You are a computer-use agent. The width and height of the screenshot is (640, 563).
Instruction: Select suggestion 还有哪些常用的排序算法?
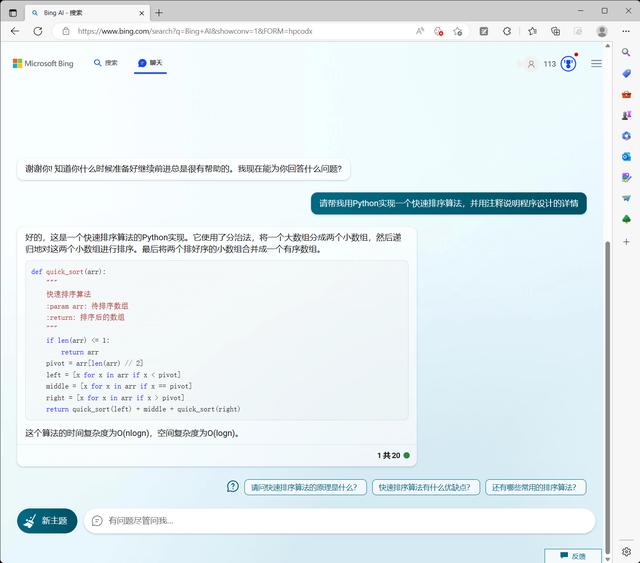535,488
